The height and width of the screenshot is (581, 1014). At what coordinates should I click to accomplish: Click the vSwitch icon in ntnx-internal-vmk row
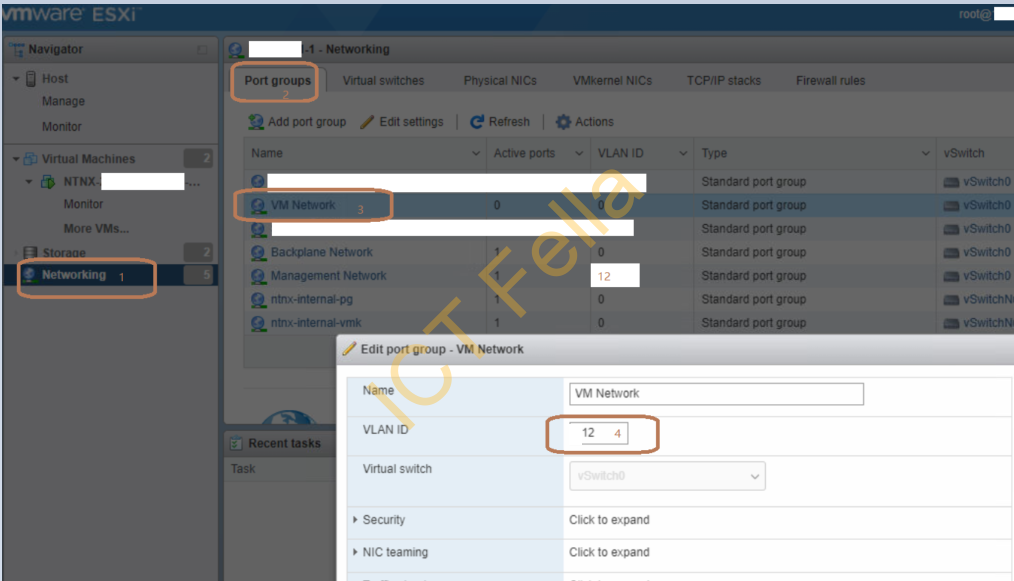coord(951,323)
